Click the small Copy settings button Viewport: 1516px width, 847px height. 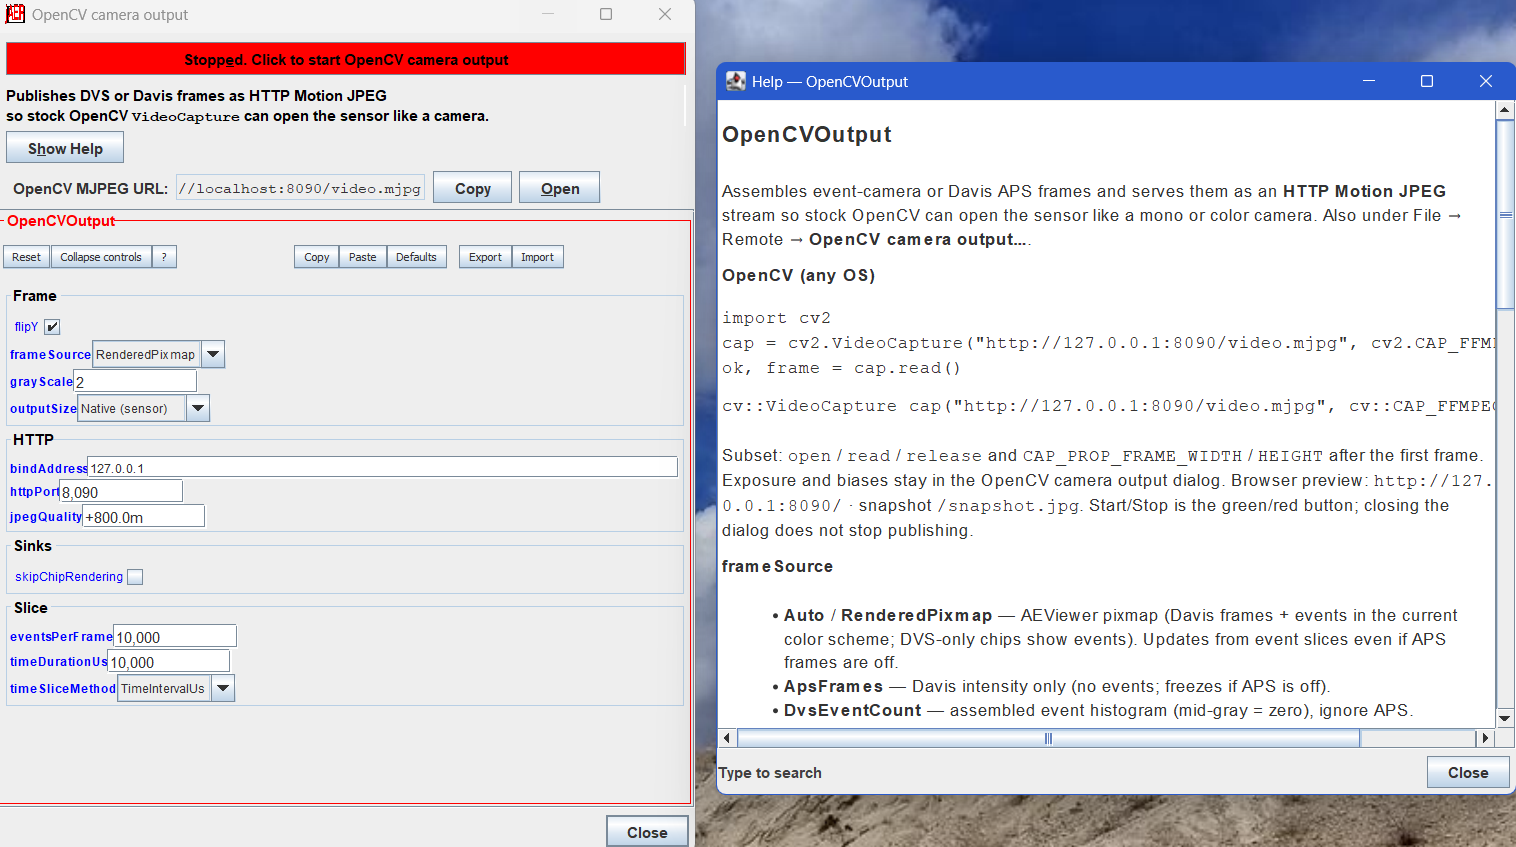click(x=317, y=257)
